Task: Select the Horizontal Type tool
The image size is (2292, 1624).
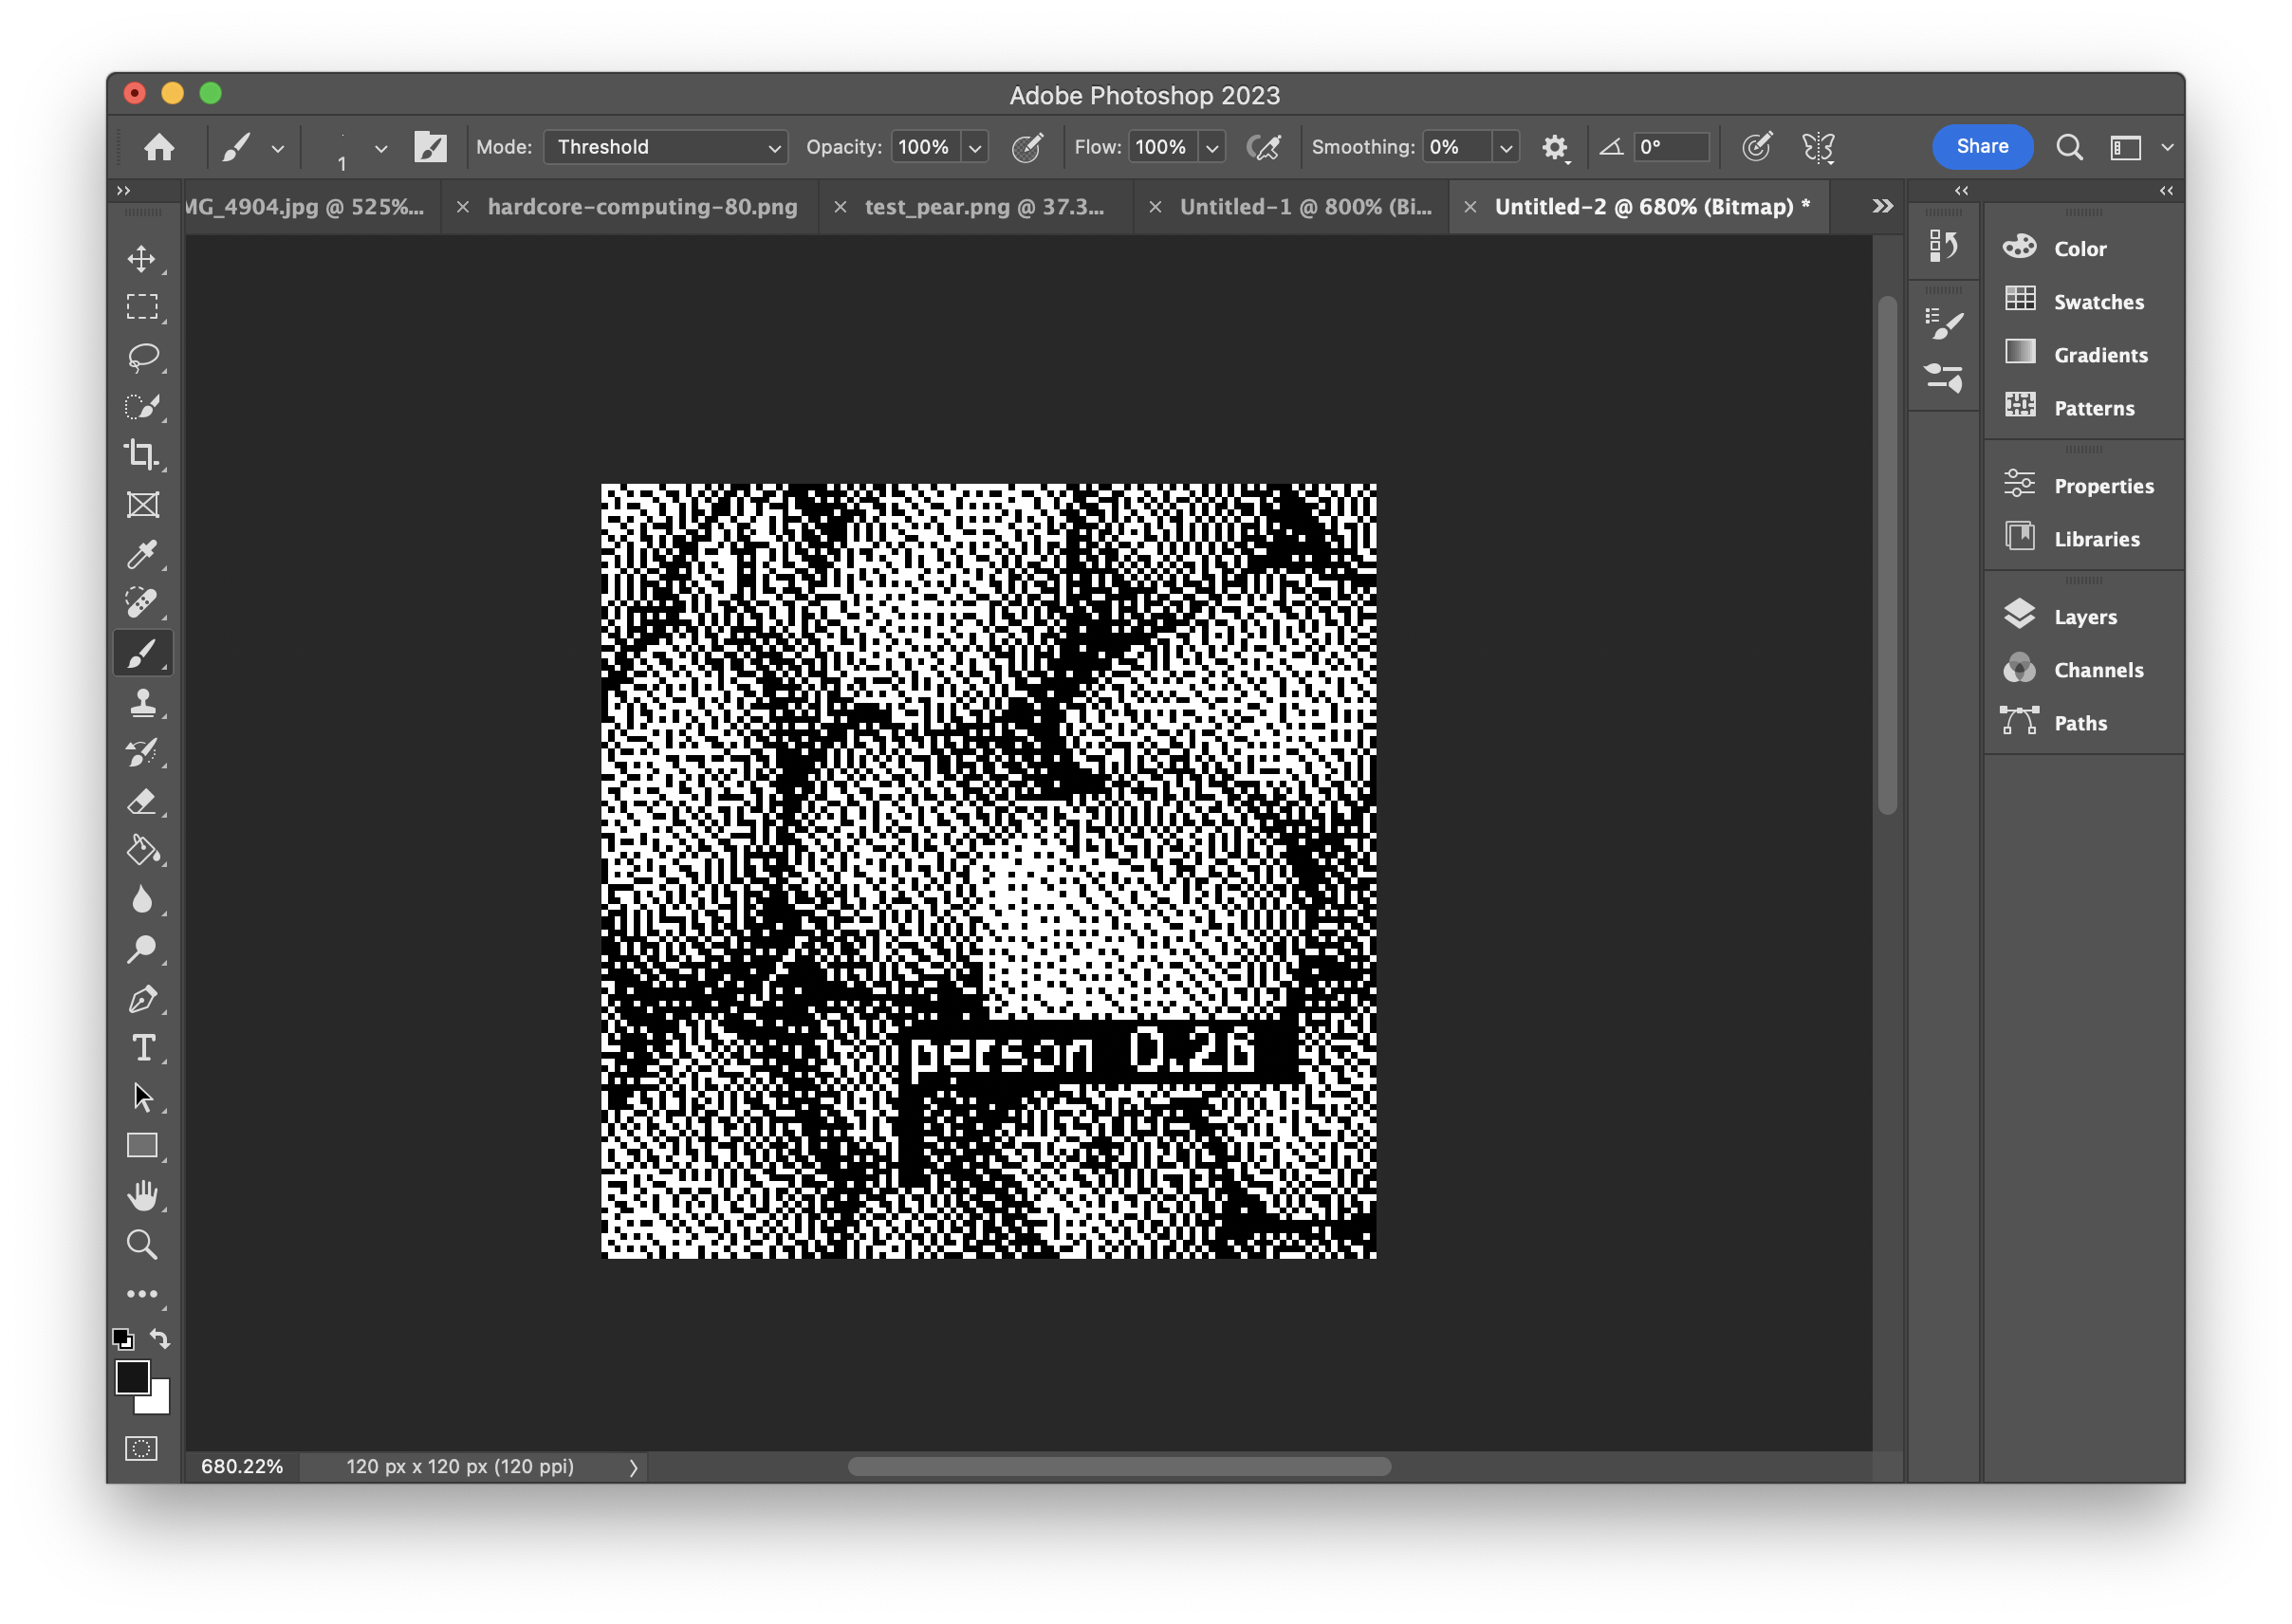Action: click(x=142, y=1048)
